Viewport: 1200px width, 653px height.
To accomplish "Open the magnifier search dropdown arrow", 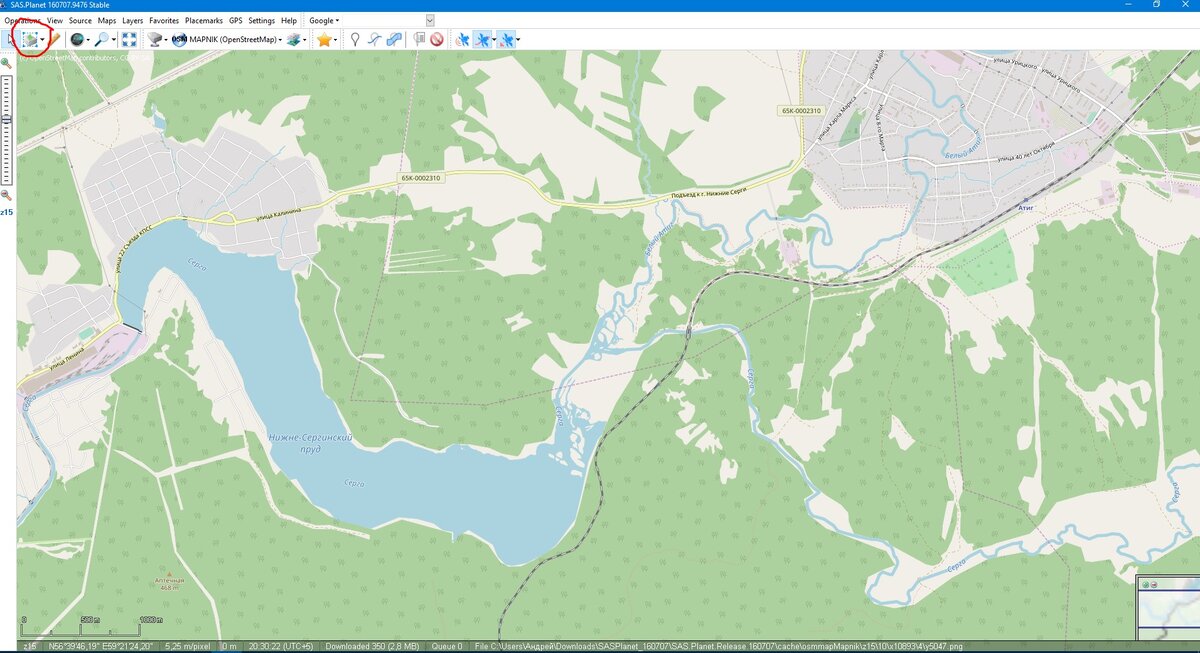I will (114, 40).
